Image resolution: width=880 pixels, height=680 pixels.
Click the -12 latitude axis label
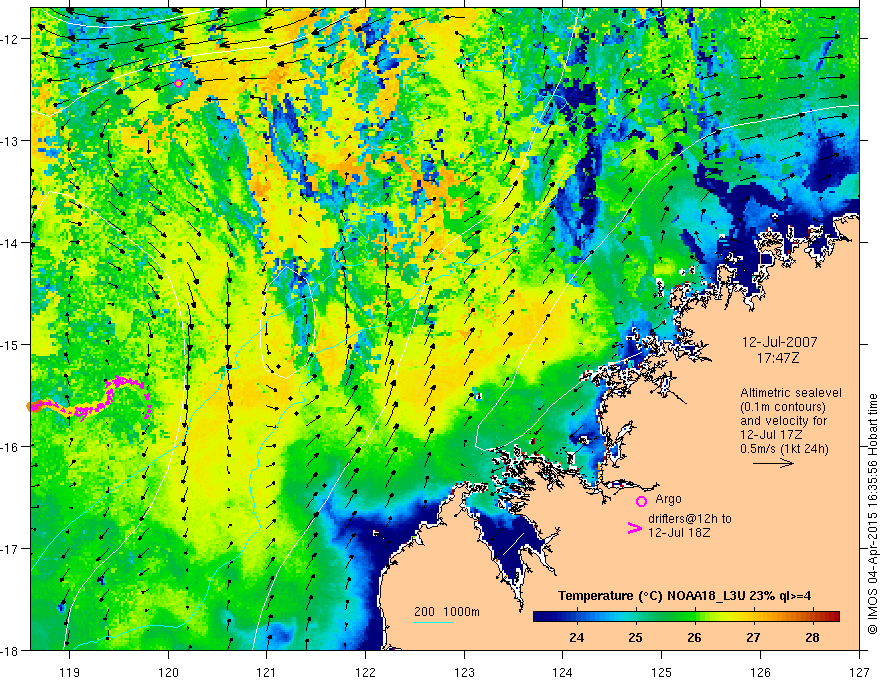(x=11, y=39)
